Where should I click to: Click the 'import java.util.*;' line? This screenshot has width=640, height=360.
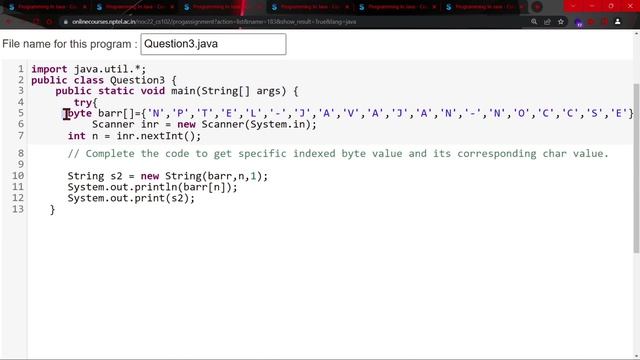coord(89,69)
